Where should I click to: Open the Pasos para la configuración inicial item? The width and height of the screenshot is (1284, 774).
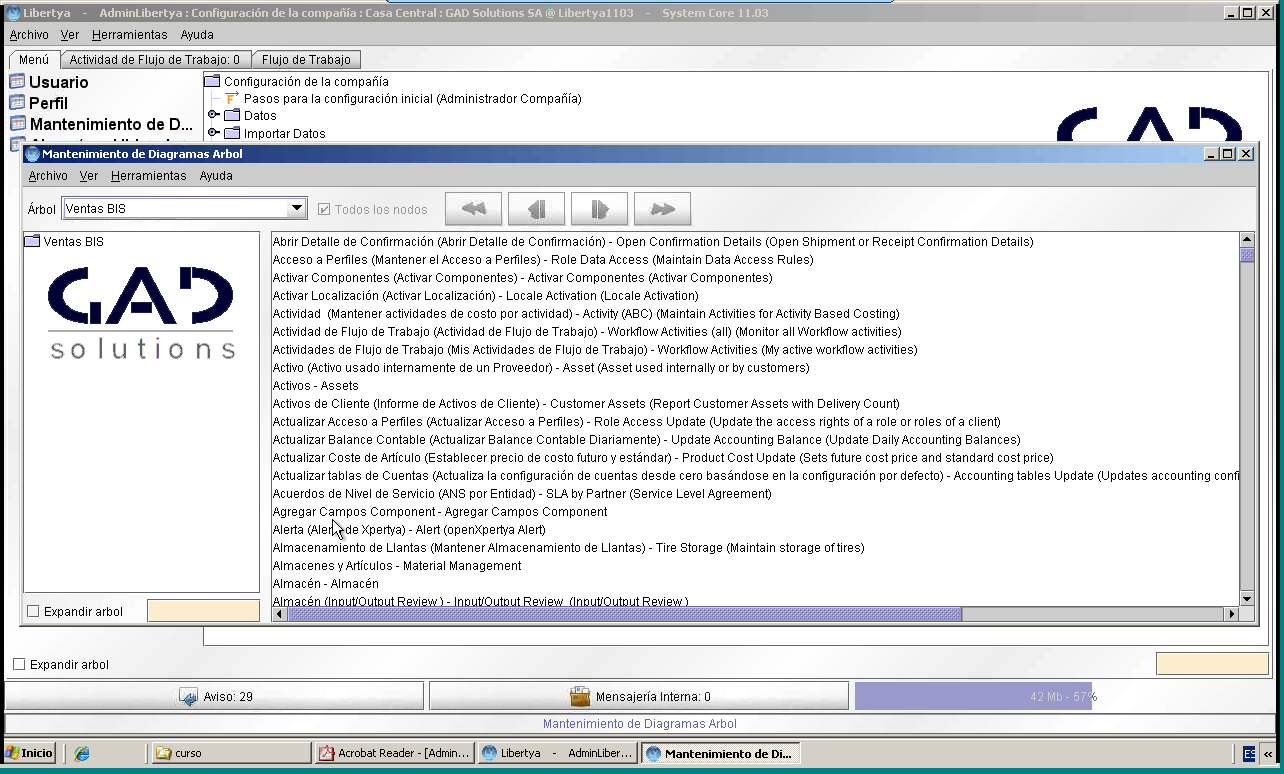tap(412, 99)
